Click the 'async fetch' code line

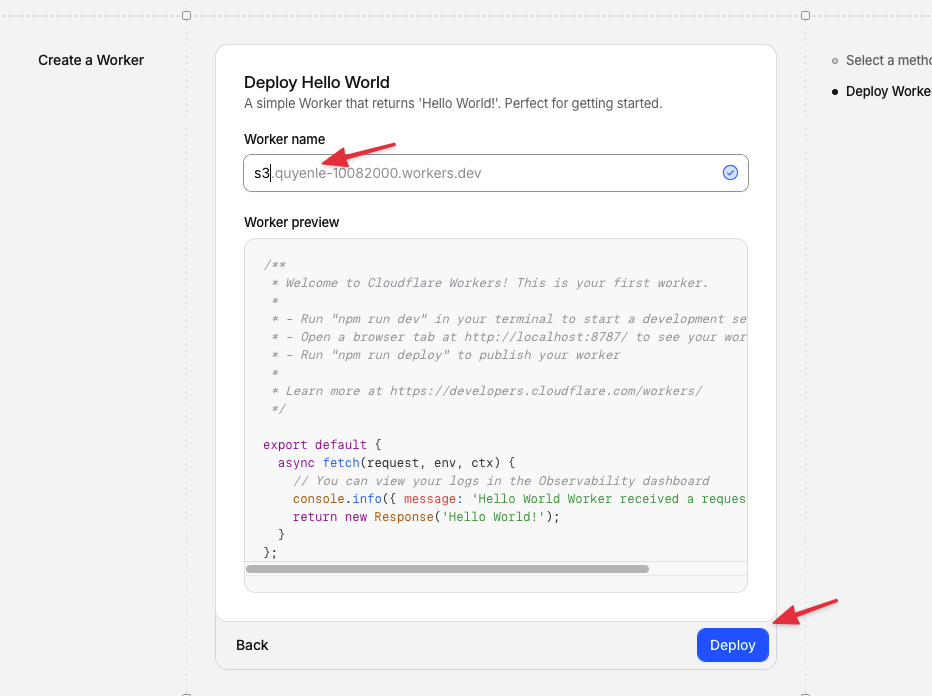click(x=396, y=463)
